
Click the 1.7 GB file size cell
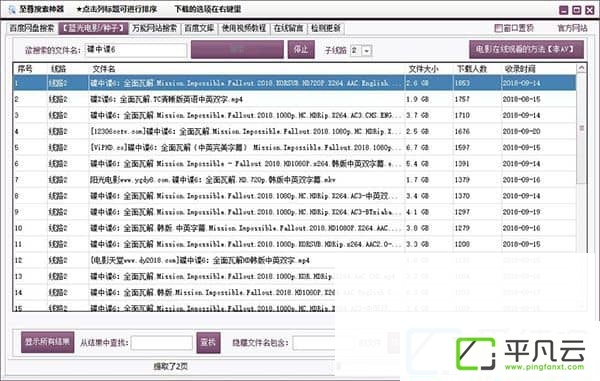[417, 179]
